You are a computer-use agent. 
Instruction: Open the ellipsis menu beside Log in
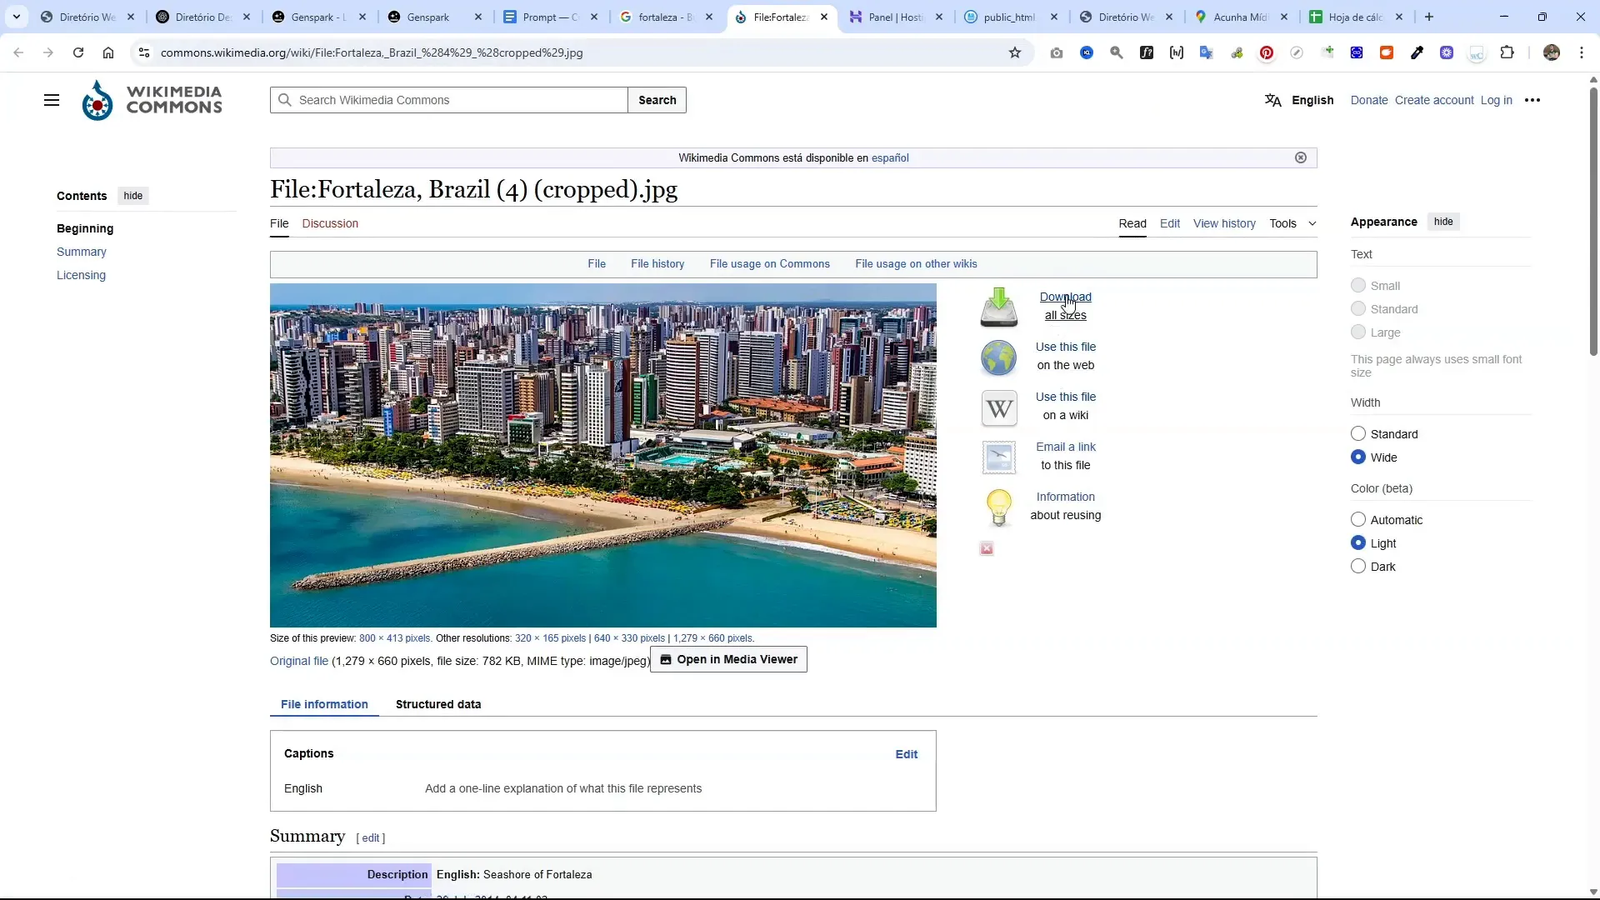coord(1532,100)
